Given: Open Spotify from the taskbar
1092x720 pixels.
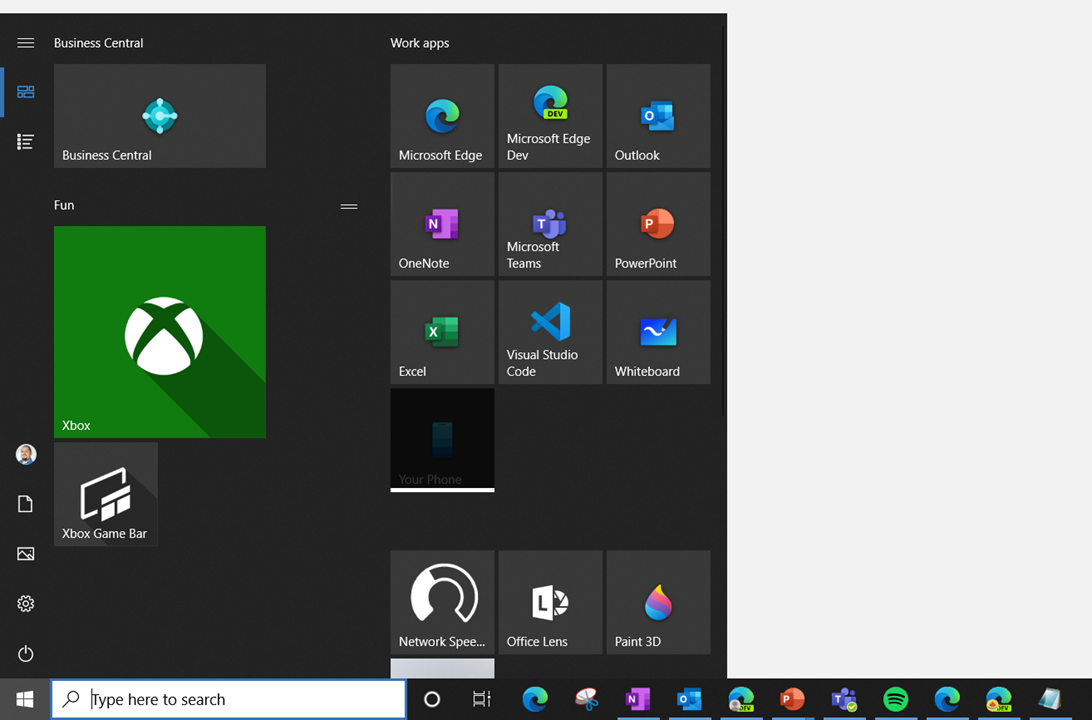Looking at the screenshot, I should tap(896, 700).
